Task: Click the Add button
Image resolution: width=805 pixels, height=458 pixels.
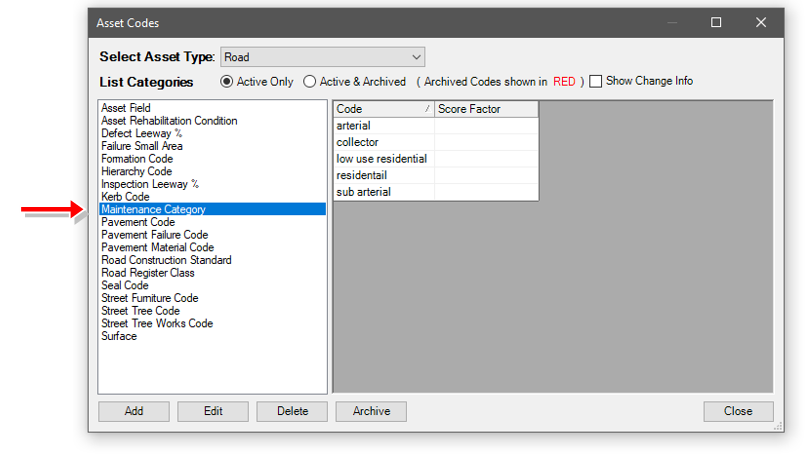Action: tap(133, 411)
